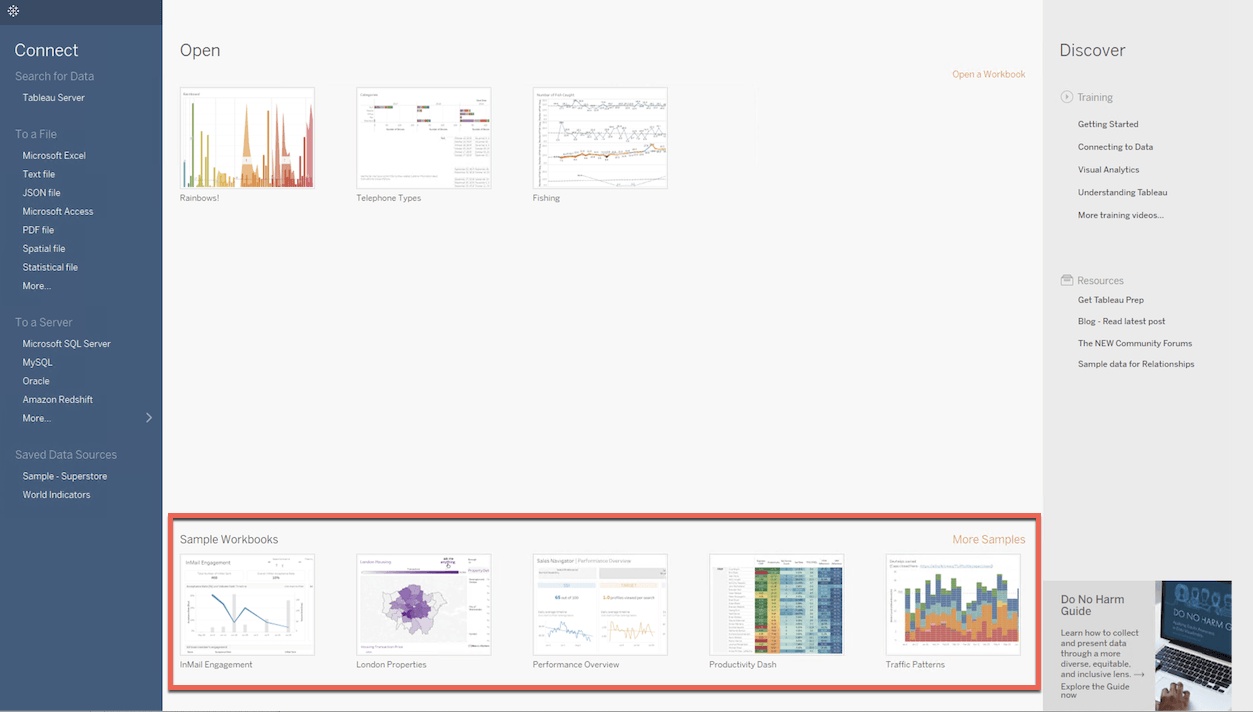
Task: Connect to Microsoft SQL Server
Action: pos(67,344)
